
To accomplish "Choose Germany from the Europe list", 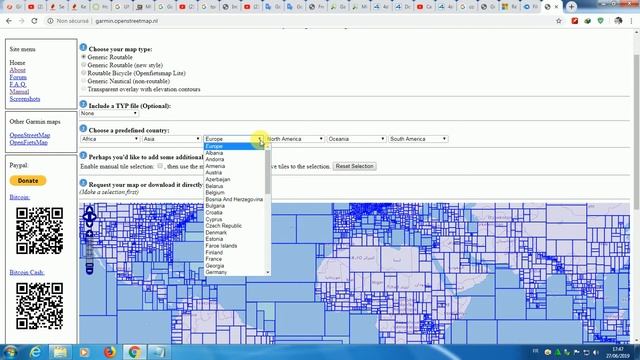I will point(235,272).
